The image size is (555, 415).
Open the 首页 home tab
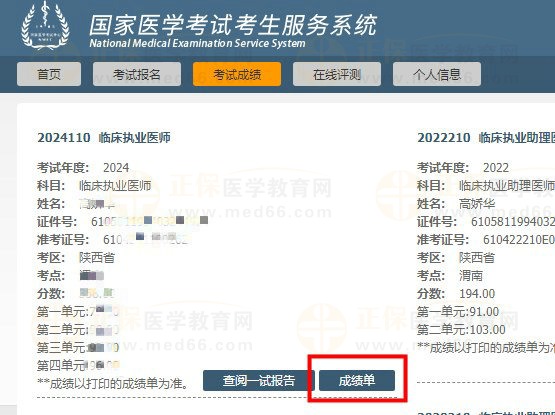coord(49,74)
